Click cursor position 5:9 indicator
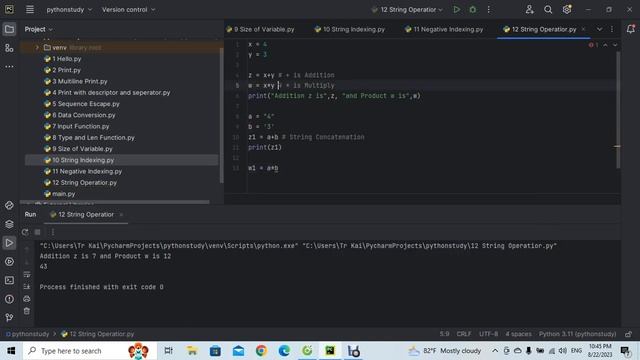Image resolution: width=640 pixels, height=360 pixels. [444, 334]
